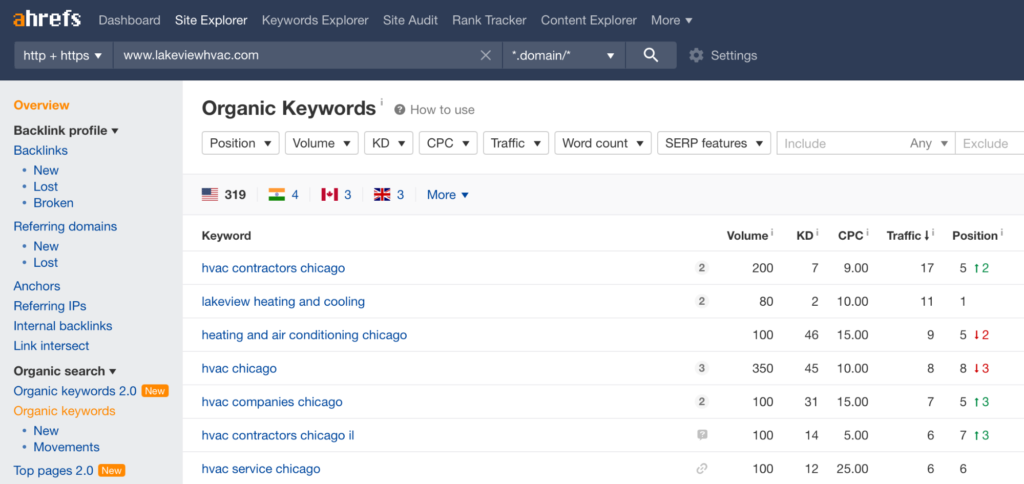The height and width of the screenshot is (484, 1024).
Task: Open the Referring domains link
Action: (x=65, y=227)
